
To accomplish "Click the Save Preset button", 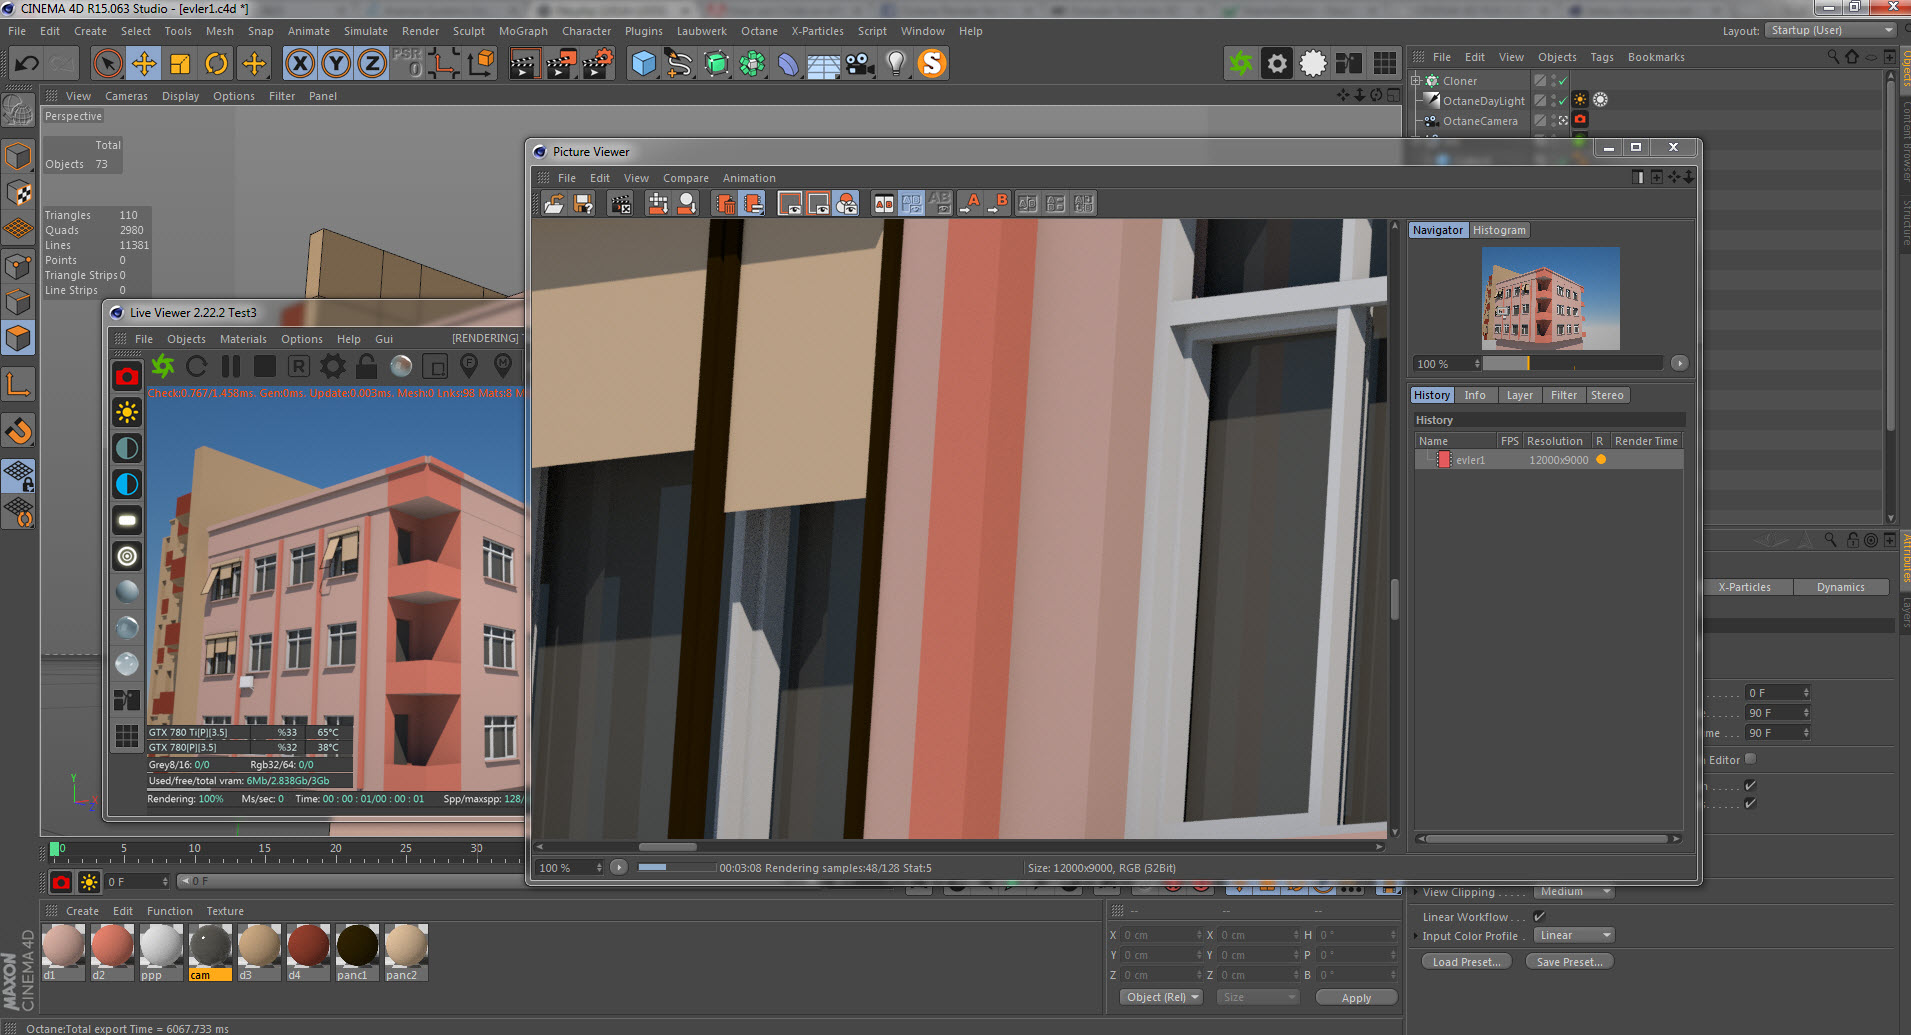I will pos(1568,962).
